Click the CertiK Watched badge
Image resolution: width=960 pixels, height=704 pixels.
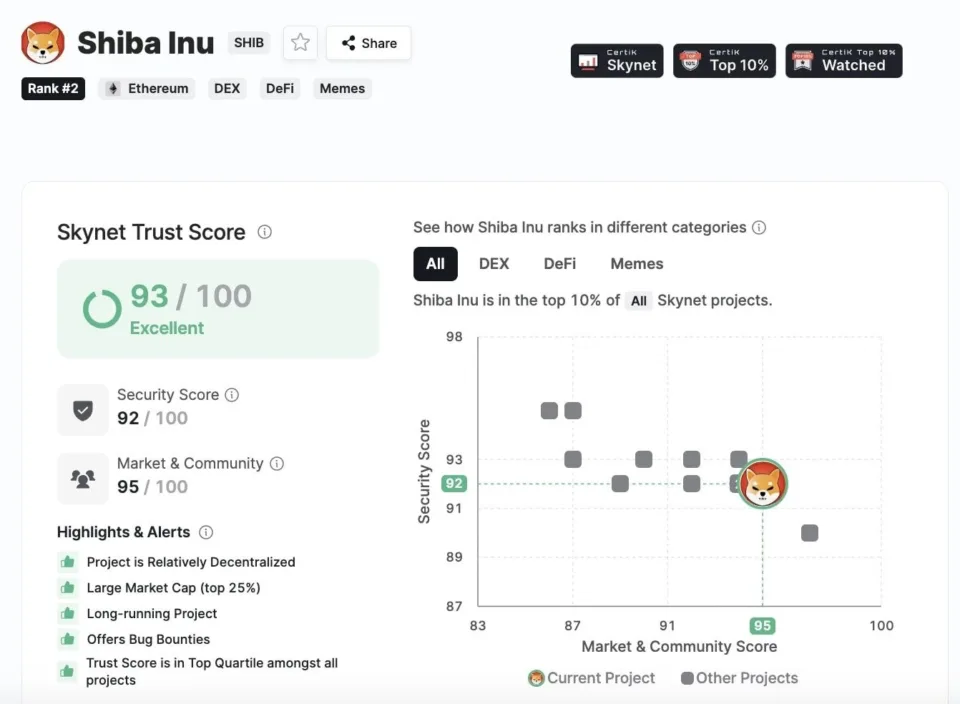click(843, 61)
